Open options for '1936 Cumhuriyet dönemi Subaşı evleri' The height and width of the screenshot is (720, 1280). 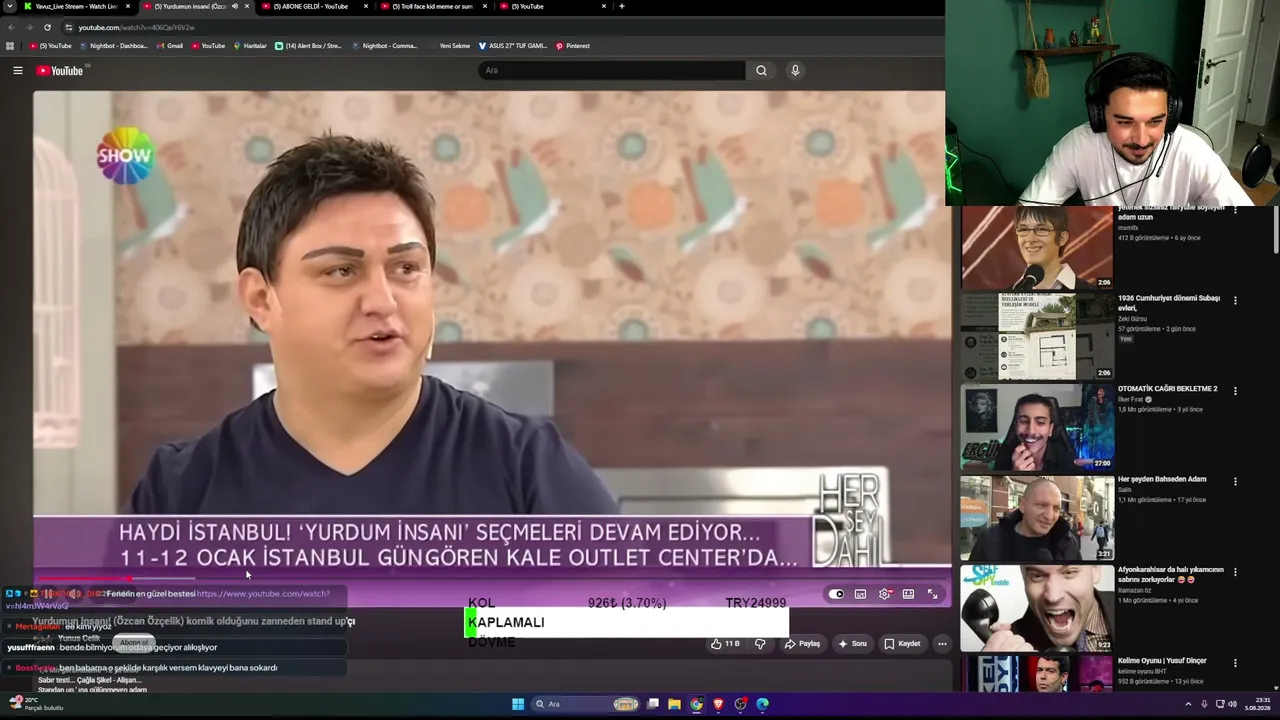[x=1236, y=300]
